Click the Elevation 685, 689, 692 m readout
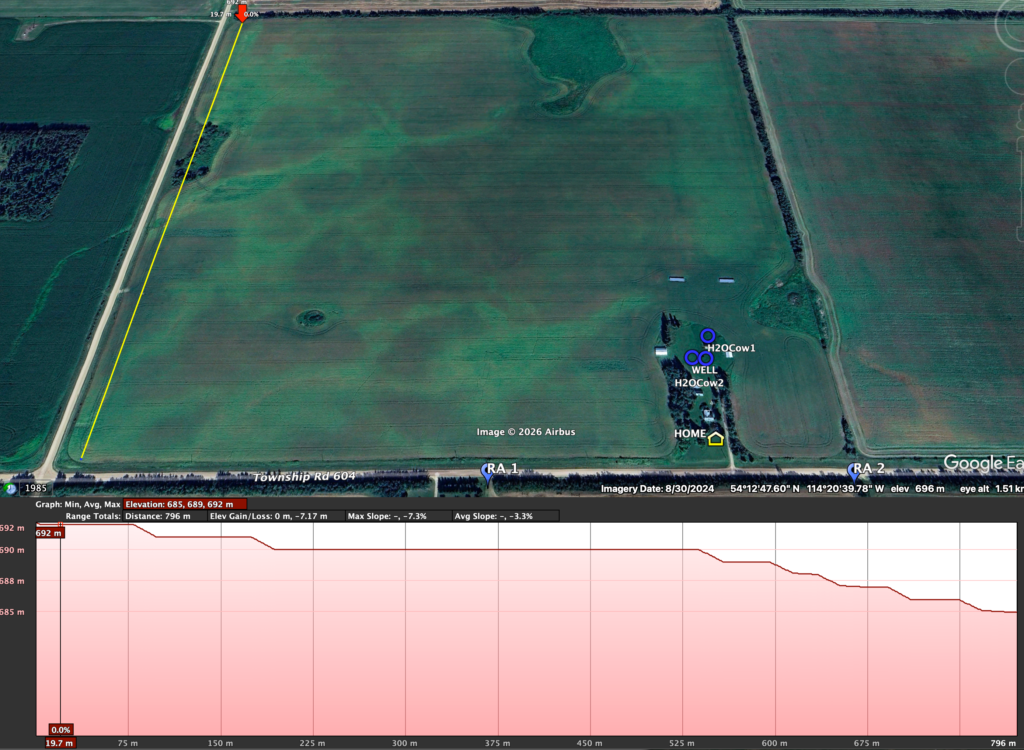This screenshot has height=750, width=1024. (185, 504)
